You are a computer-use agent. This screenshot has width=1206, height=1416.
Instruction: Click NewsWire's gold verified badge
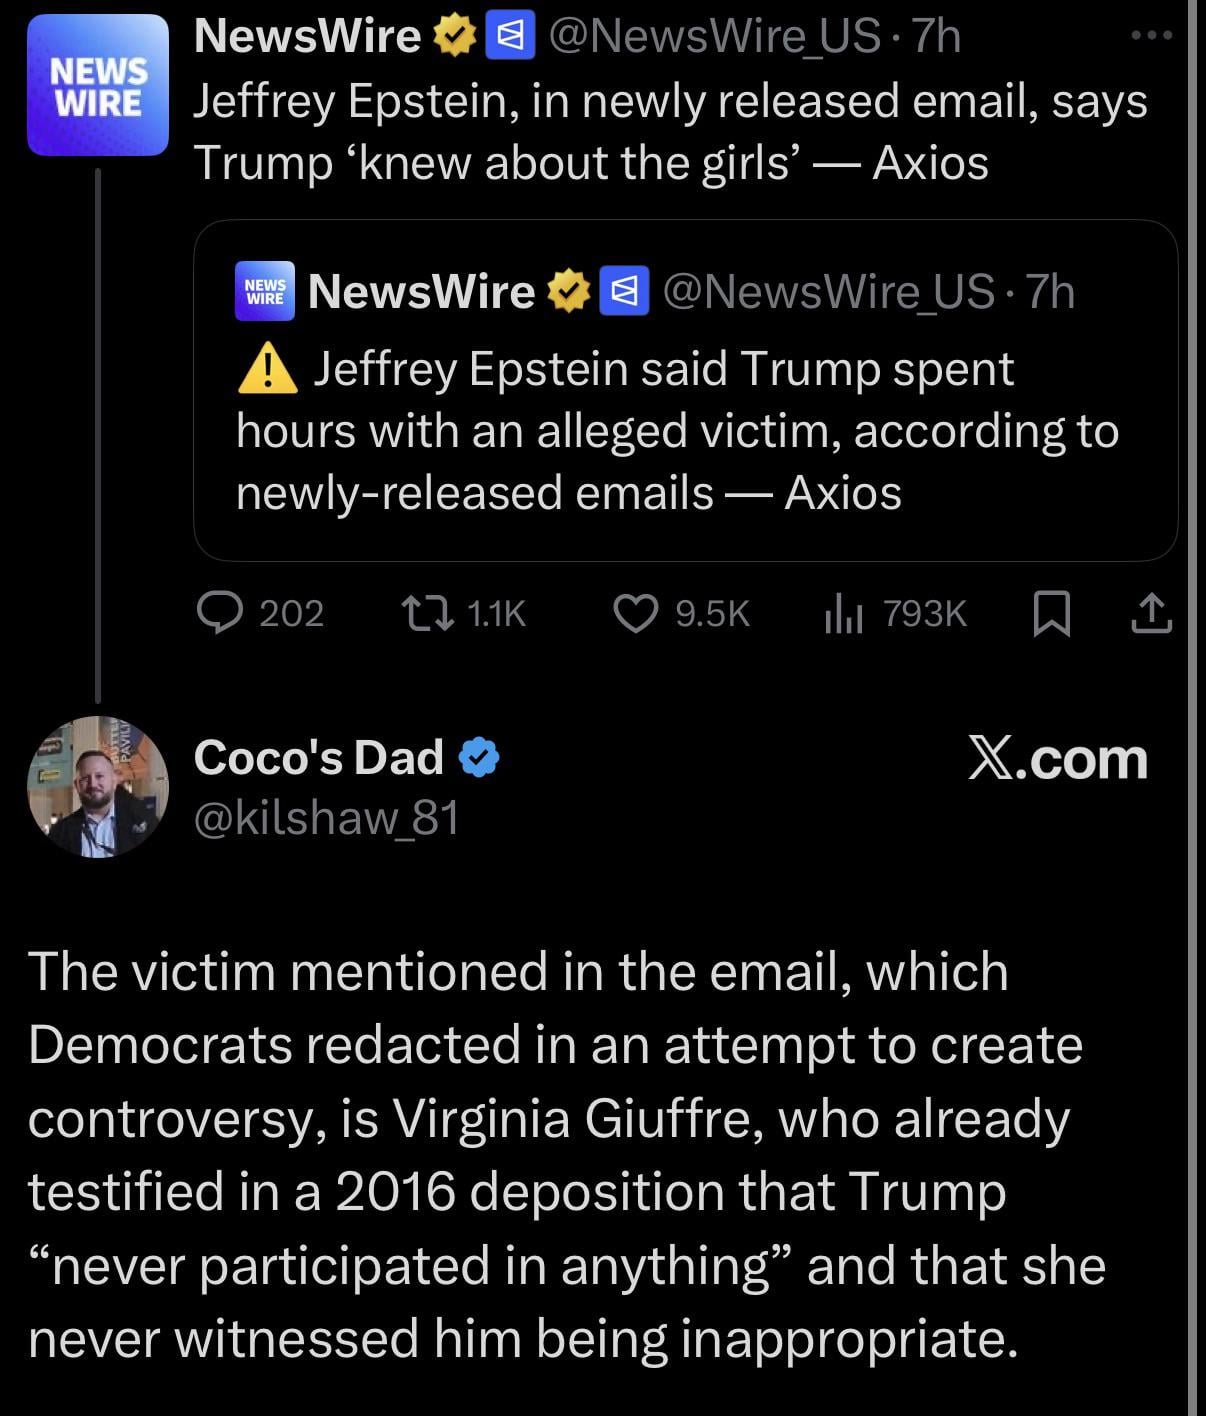click(x=454, y=37)
